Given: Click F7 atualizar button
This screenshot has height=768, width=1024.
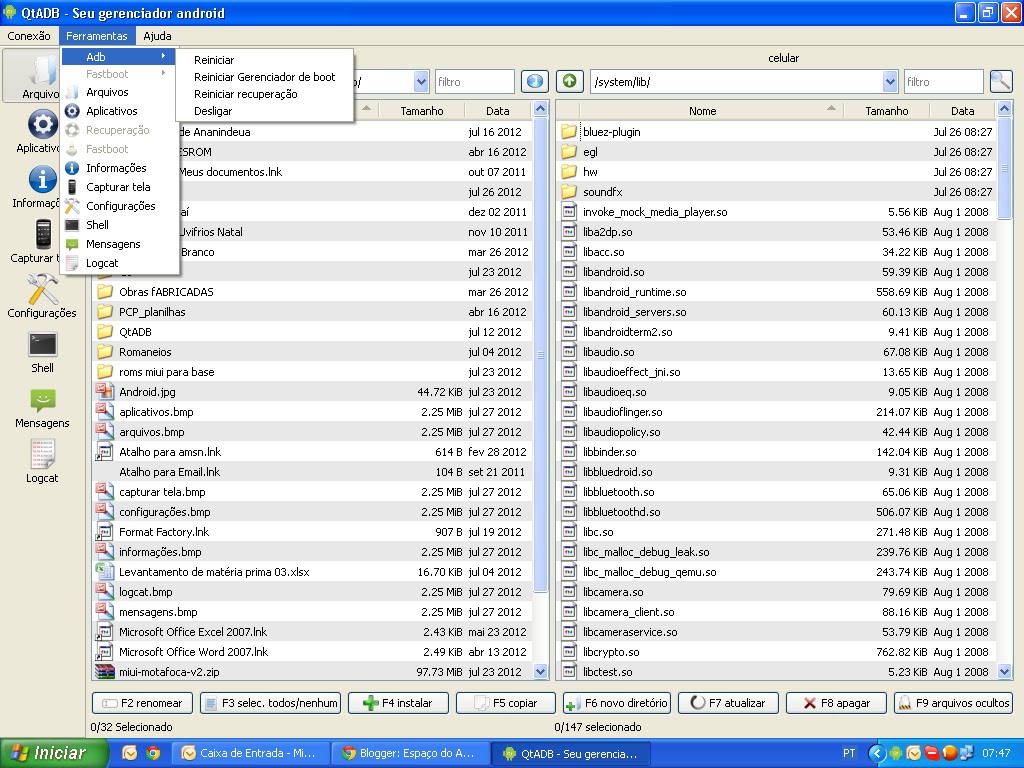Looking at the screenshot, I should coord(728,703).
